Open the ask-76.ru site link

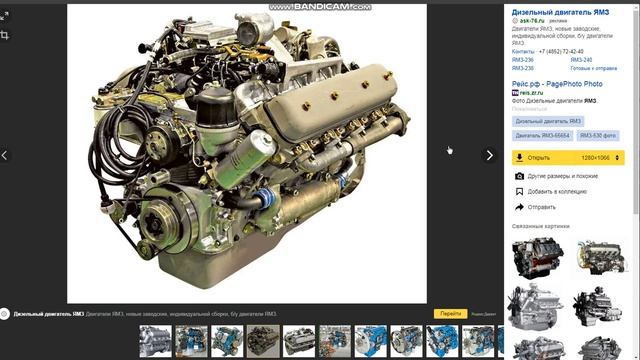[x=532, y=20]
